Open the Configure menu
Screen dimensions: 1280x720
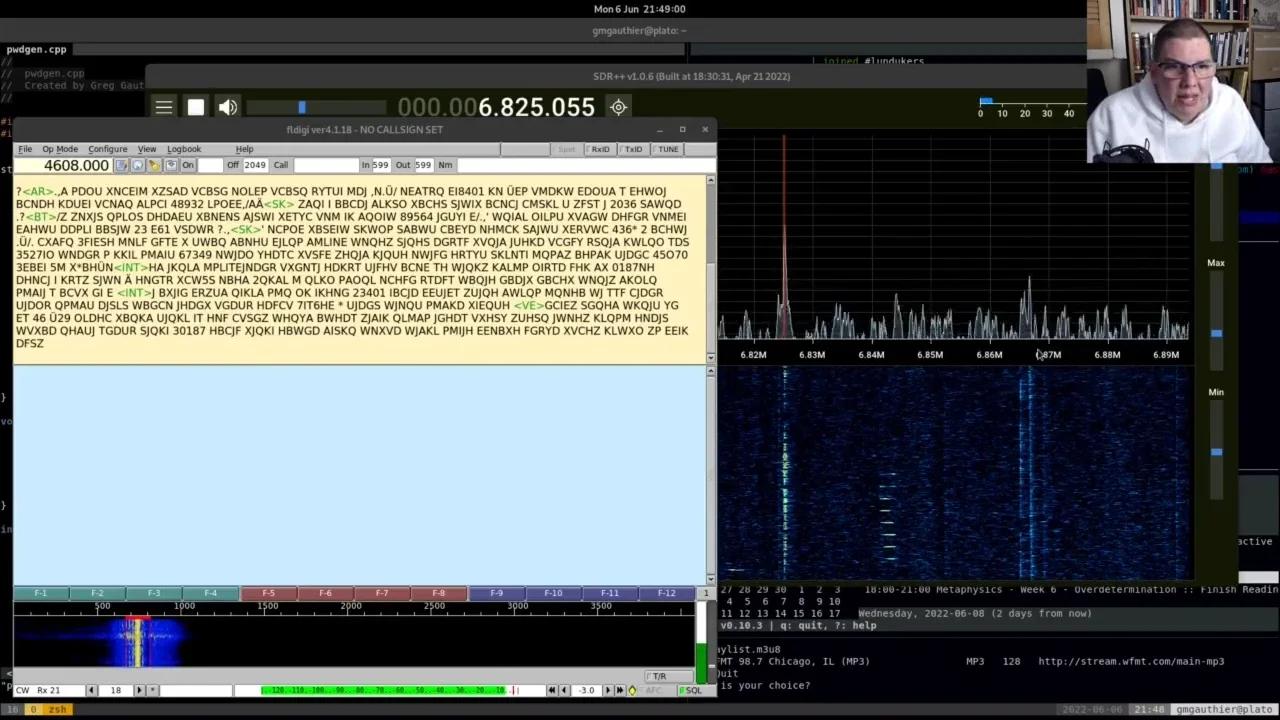click(x=108, y=149)
